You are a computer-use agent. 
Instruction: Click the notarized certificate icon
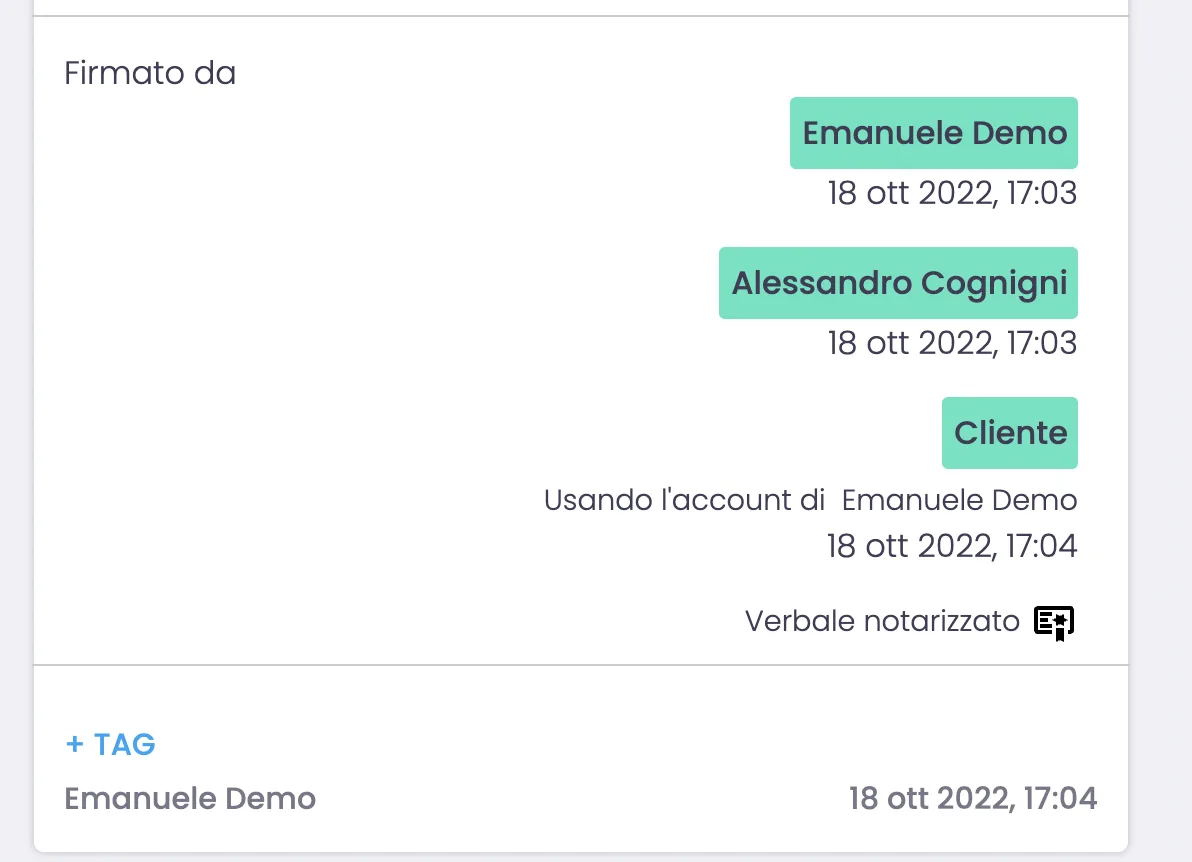pos(1053,623)
